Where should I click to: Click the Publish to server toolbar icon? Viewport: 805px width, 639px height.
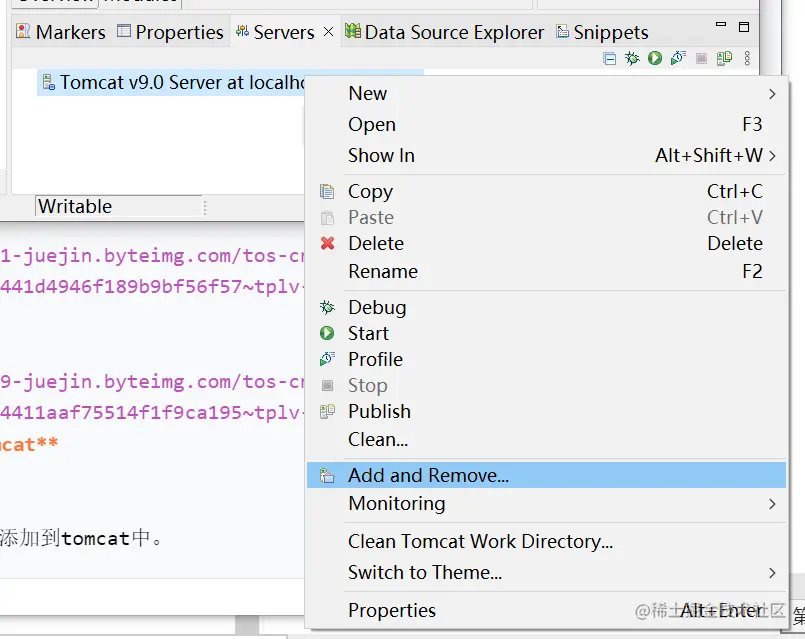(x=724, y=59)
